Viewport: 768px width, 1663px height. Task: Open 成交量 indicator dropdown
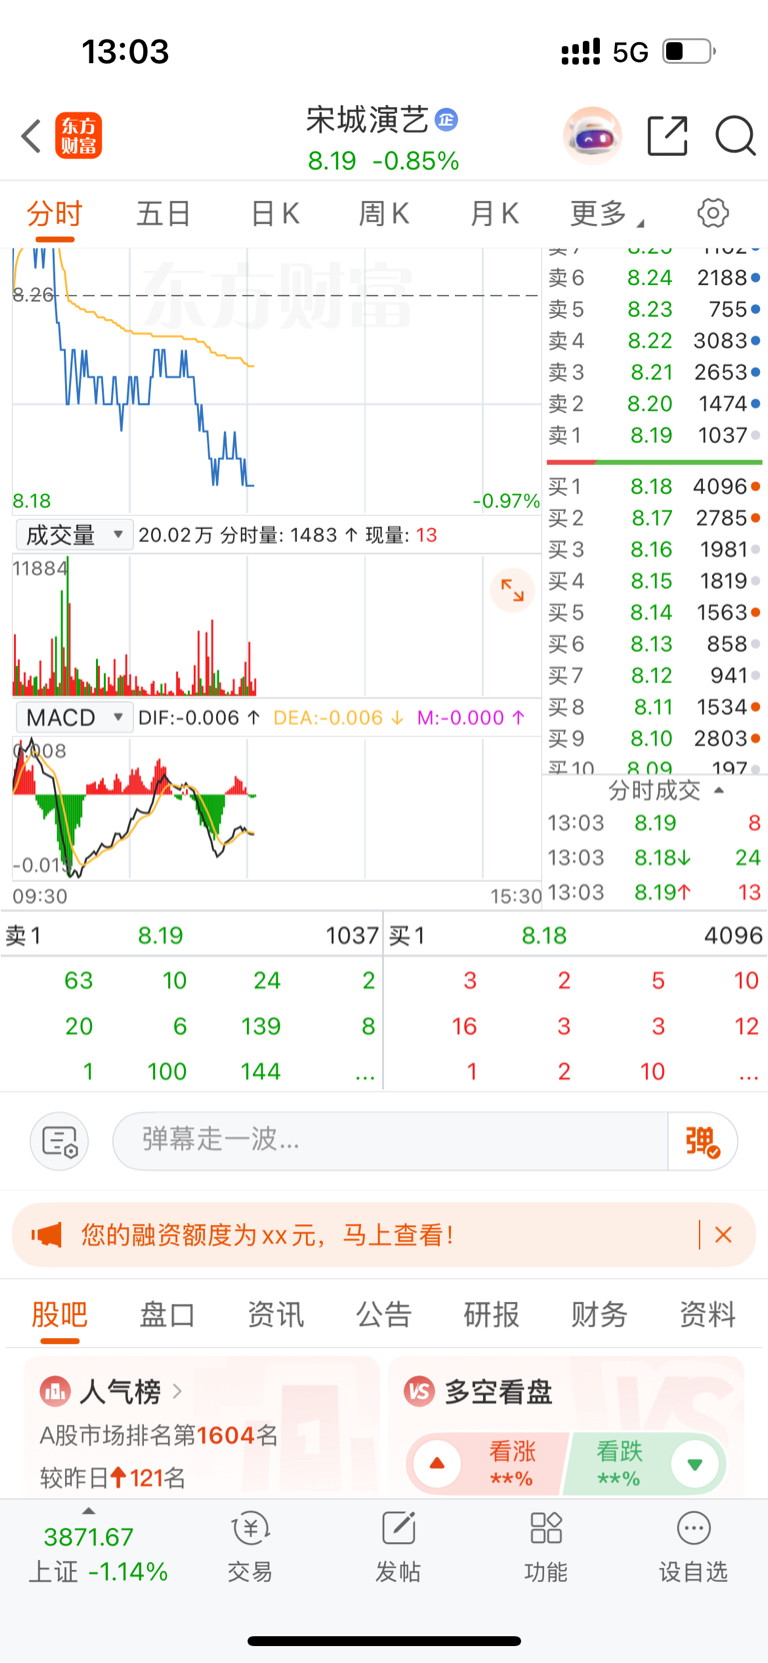(x=75, y=535)
